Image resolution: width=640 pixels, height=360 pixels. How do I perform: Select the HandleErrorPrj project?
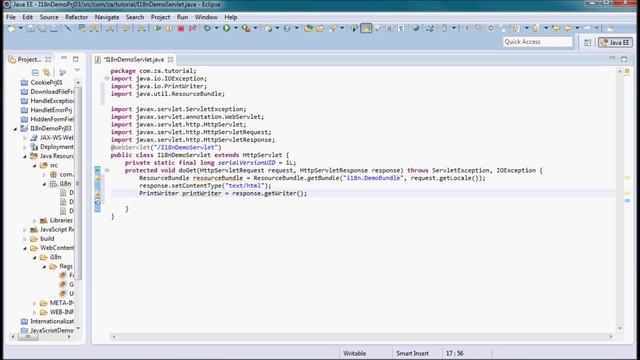[51, 110]
